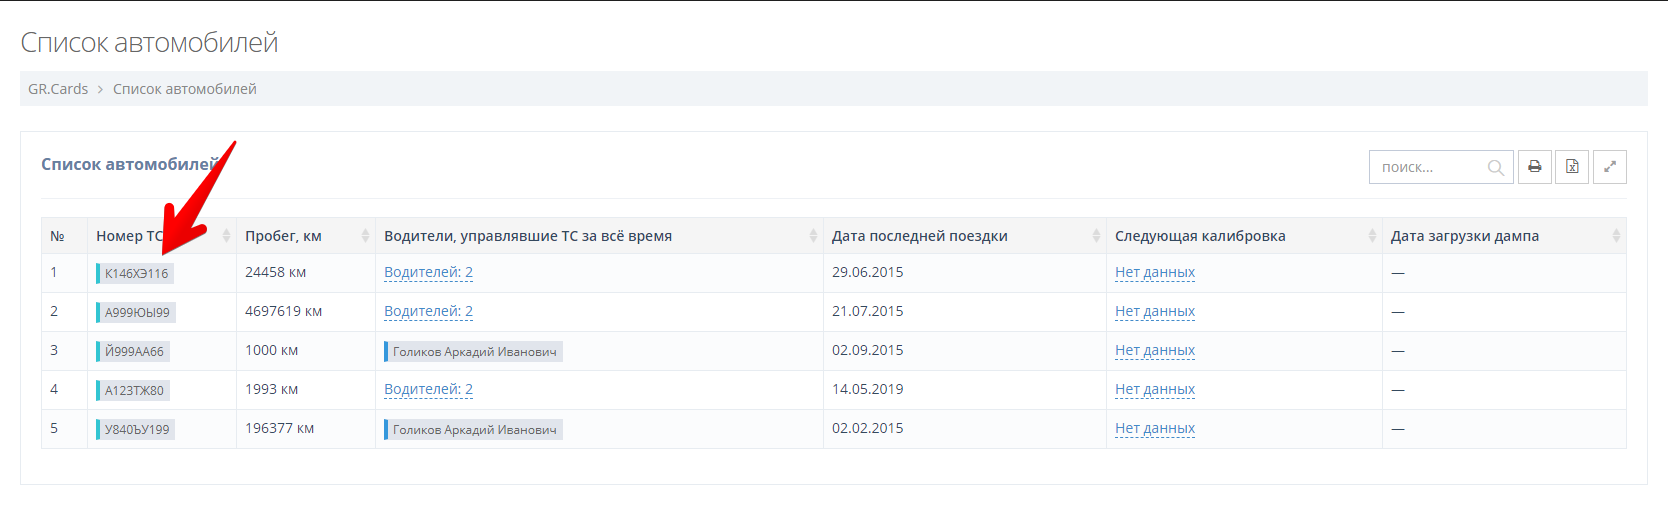Image resolution: width=1668 pixels, height=526 pixels.
Task: Open GR.Cards breadcrumb link
Action: [58, 89]
